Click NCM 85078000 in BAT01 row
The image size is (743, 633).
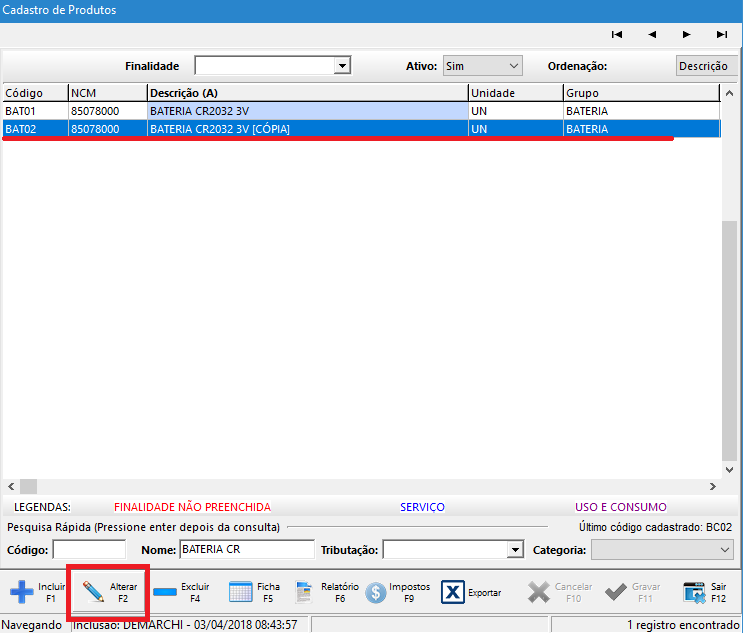pyautogui.click(x=108, y=111)
